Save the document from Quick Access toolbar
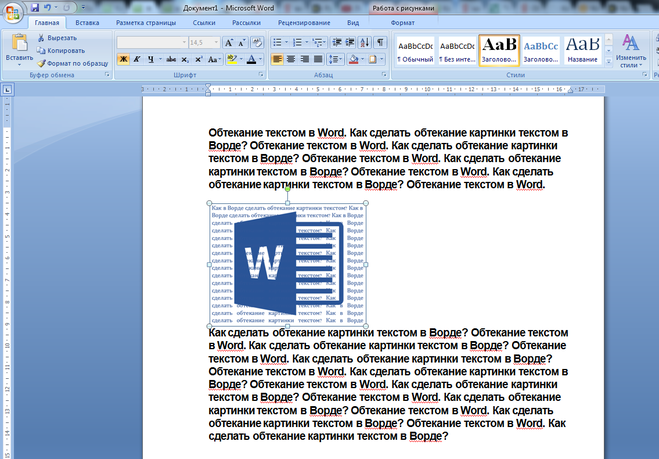This screenshot has width=659, height=459. click(35, 8)
